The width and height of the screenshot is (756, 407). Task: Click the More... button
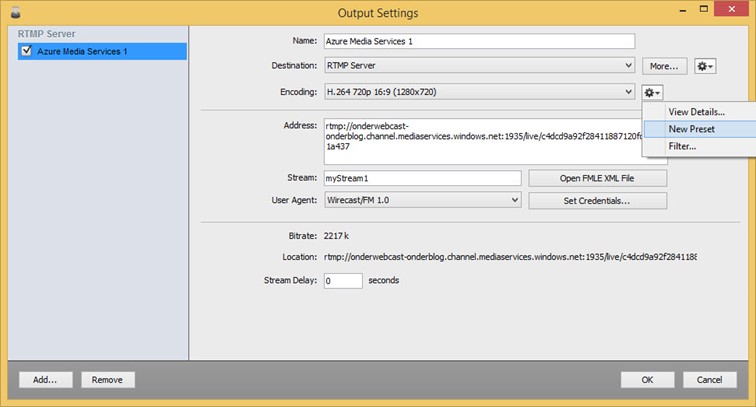click(664, 66)
